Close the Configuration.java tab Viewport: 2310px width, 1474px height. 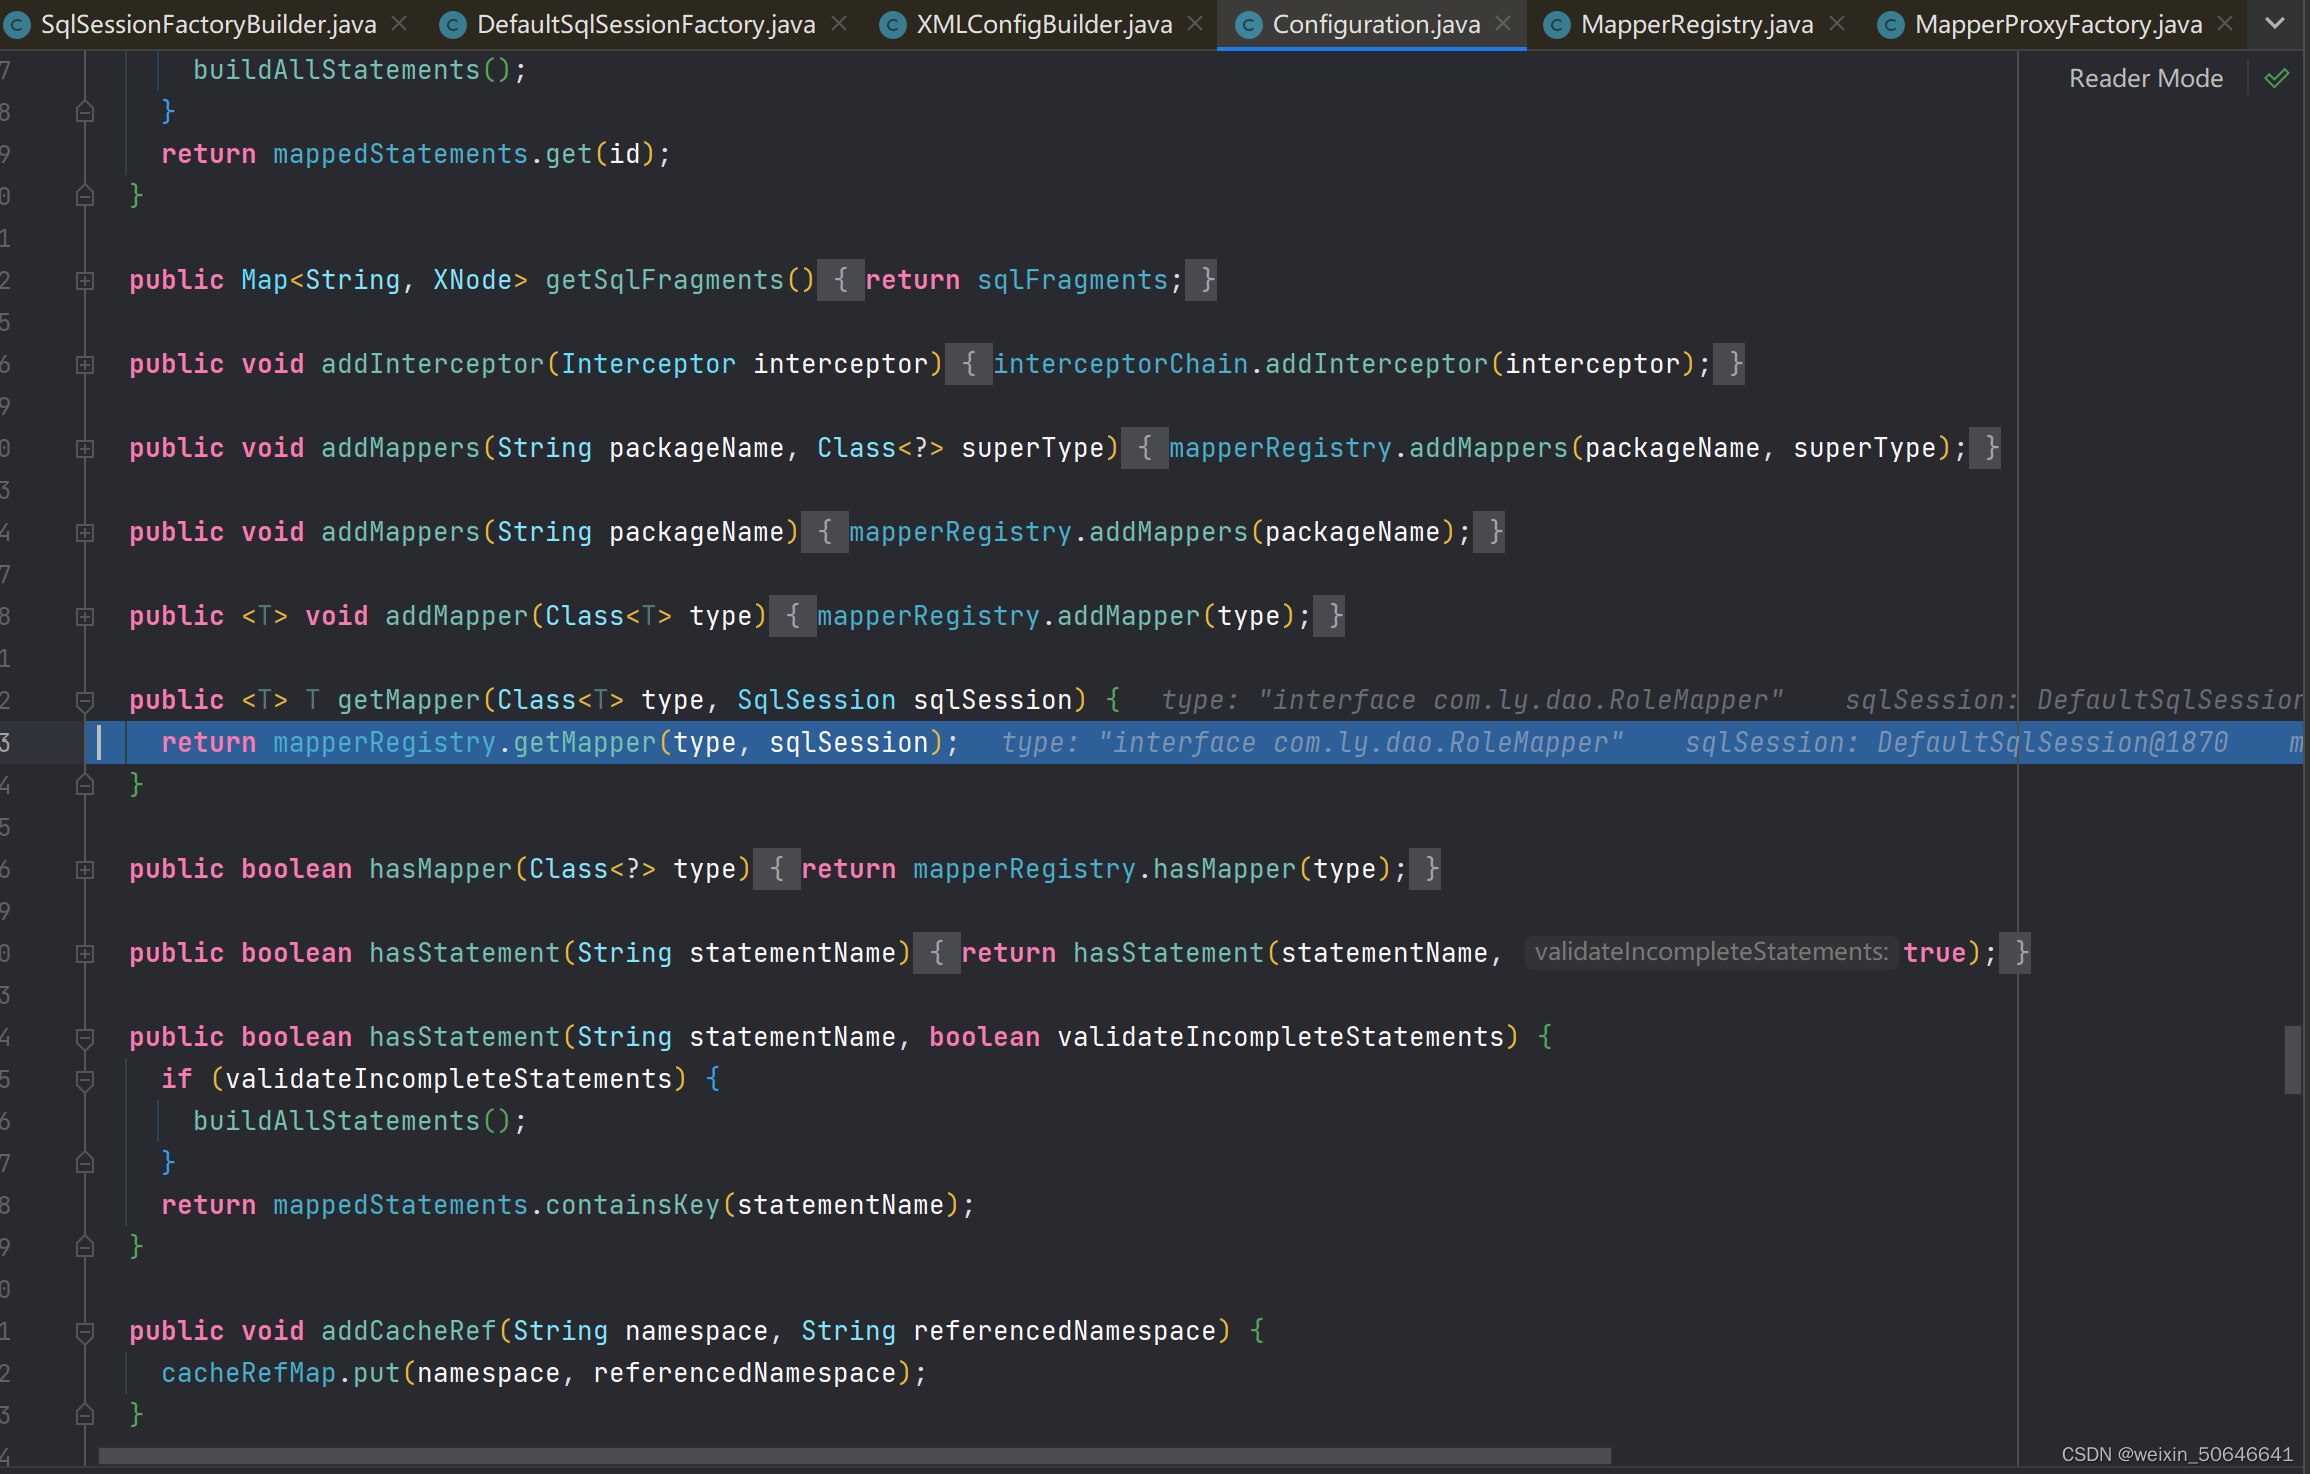[1503, 23]
